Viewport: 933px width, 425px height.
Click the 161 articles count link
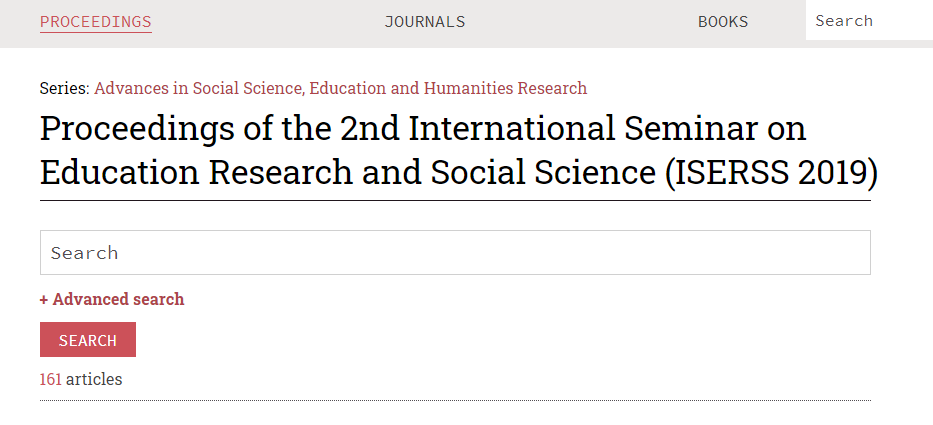[x=51, y=379]
